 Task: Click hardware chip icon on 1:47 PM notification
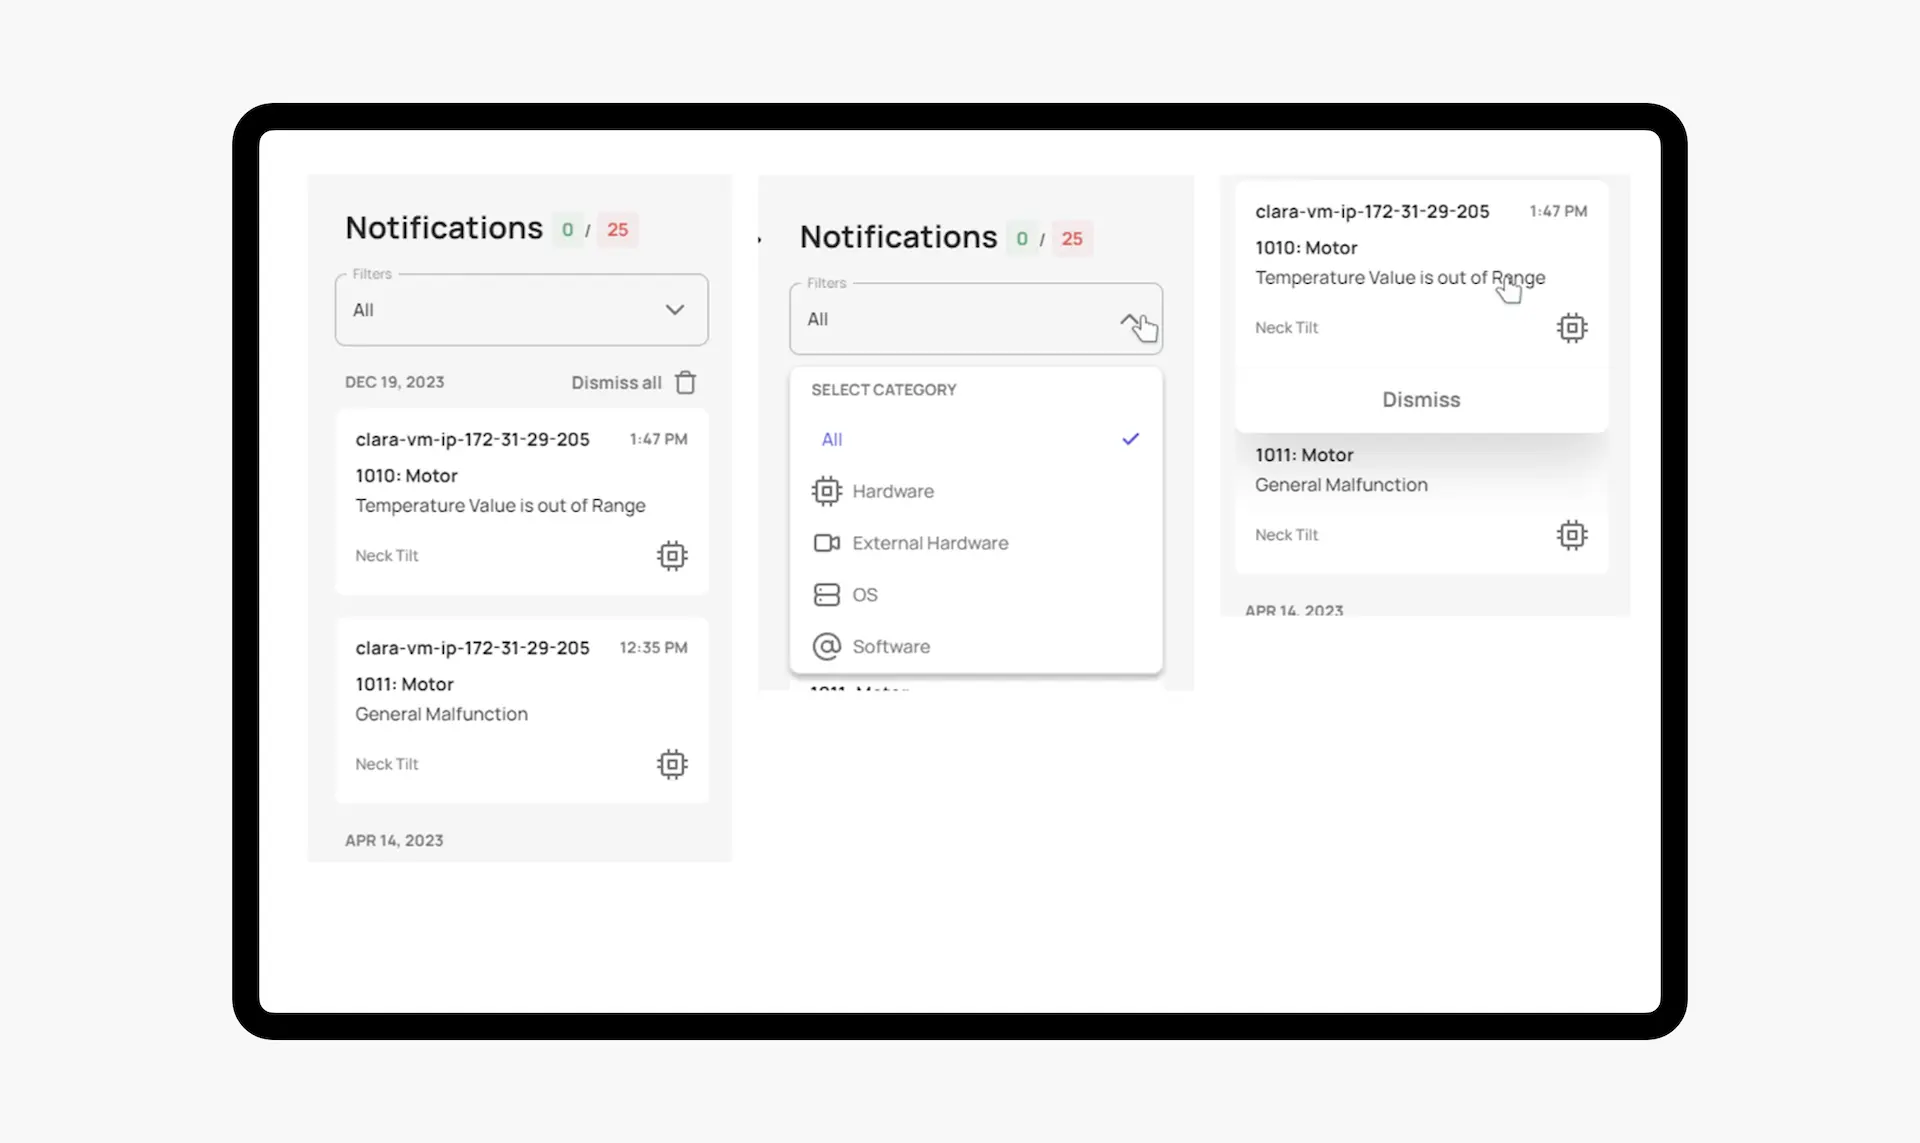[672, 556]
